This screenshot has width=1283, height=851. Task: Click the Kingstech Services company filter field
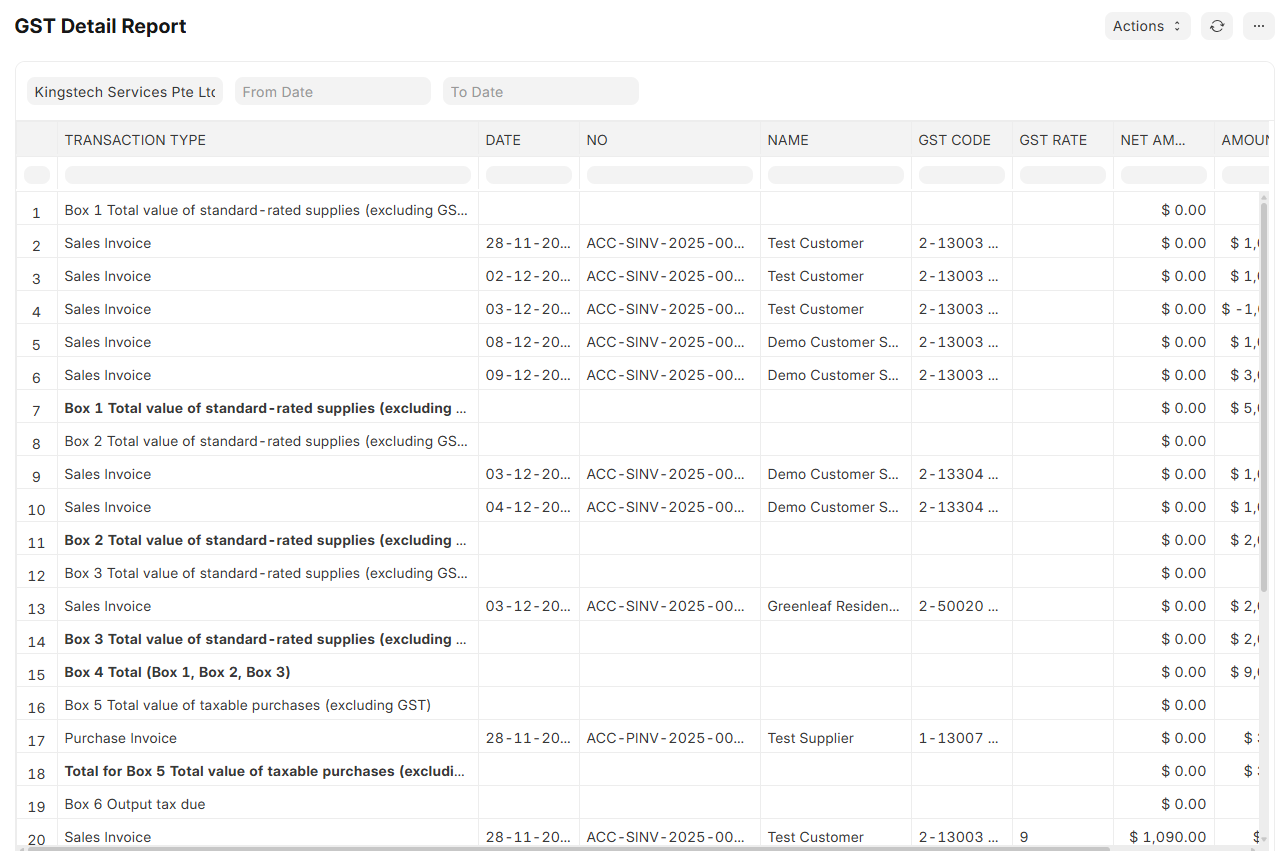pos(125,92)
